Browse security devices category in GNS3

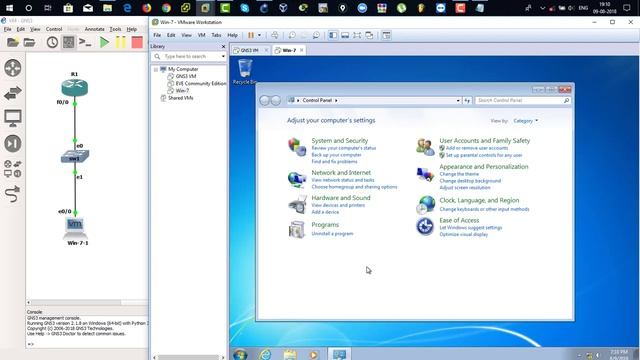(x=13, y=144)
